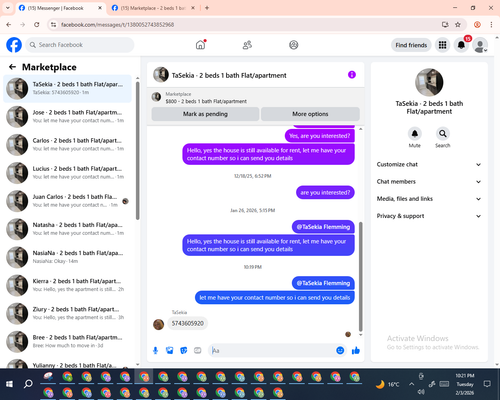
Task: Record a voice clip with microphone icon
Action: pyautogui.click(x=155, y=350)
